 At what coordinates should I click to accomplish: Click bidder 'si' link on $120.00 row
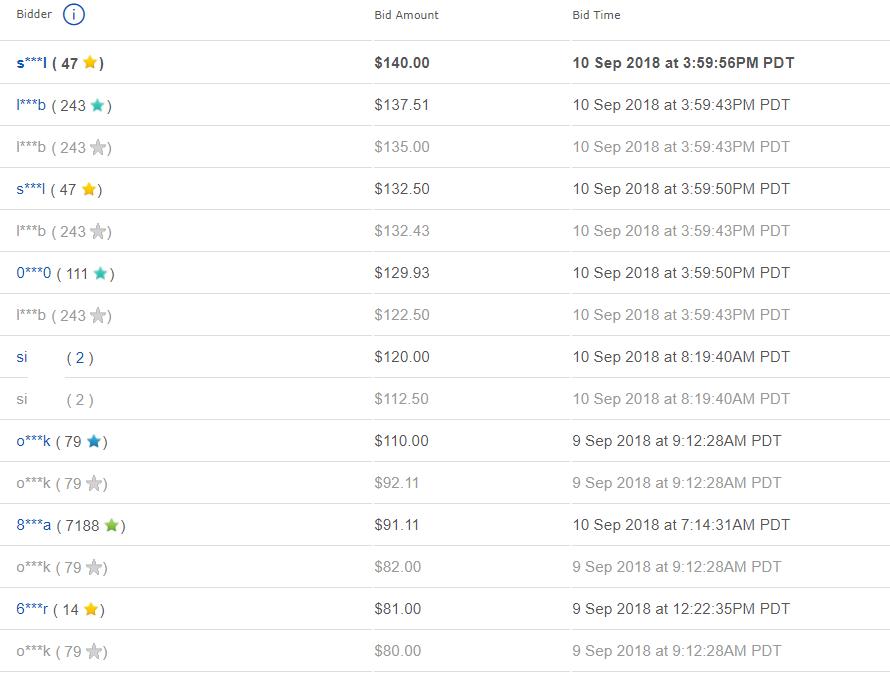click(x=22, y=357)
